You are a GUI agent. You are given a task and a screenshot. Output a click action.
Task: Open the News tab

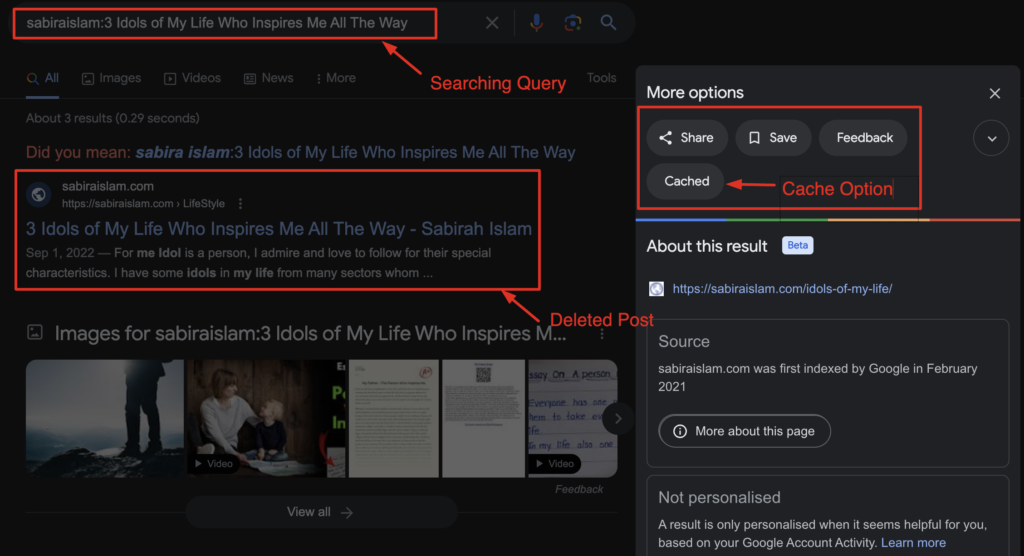pos(268,78)
